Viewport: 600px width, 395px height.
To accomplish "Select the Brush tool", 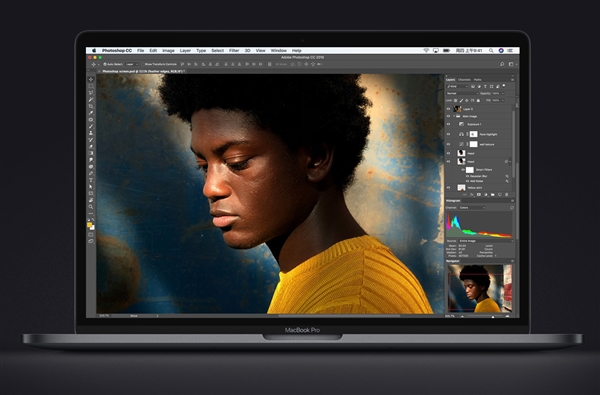I will (91, 126).
